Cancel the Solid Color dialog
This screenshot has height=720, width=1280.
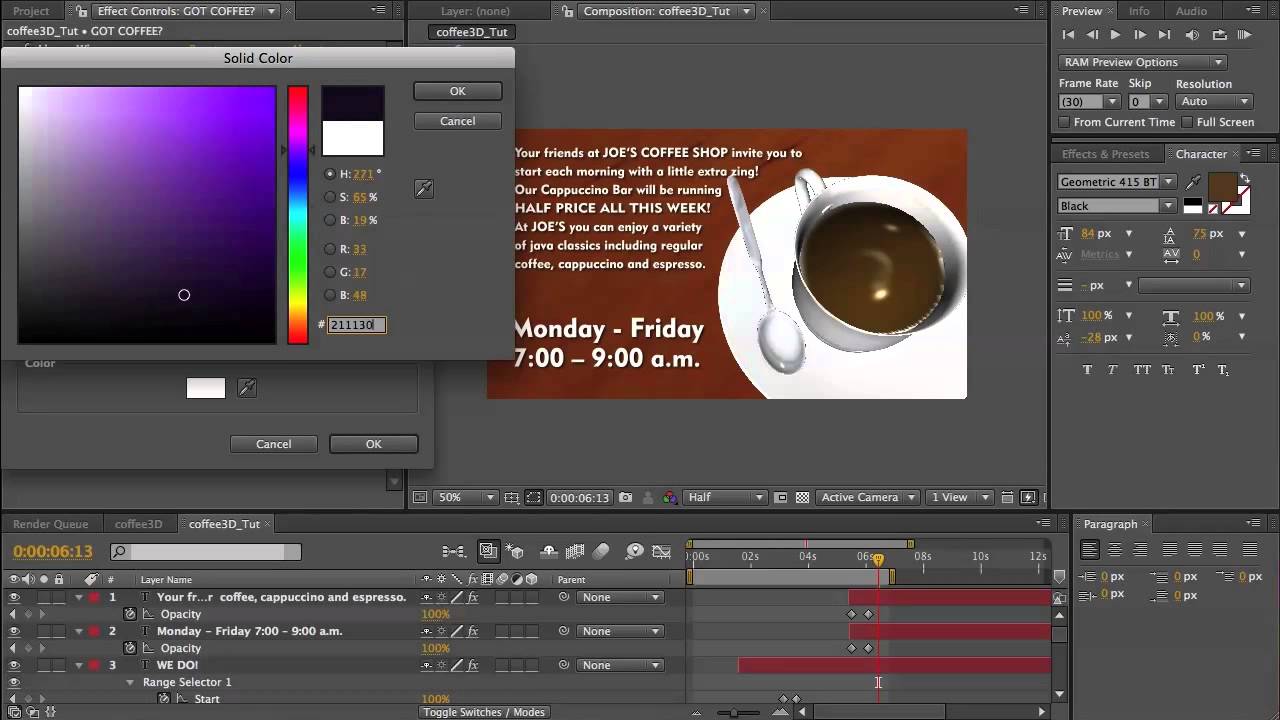click(x=457, y=121)
